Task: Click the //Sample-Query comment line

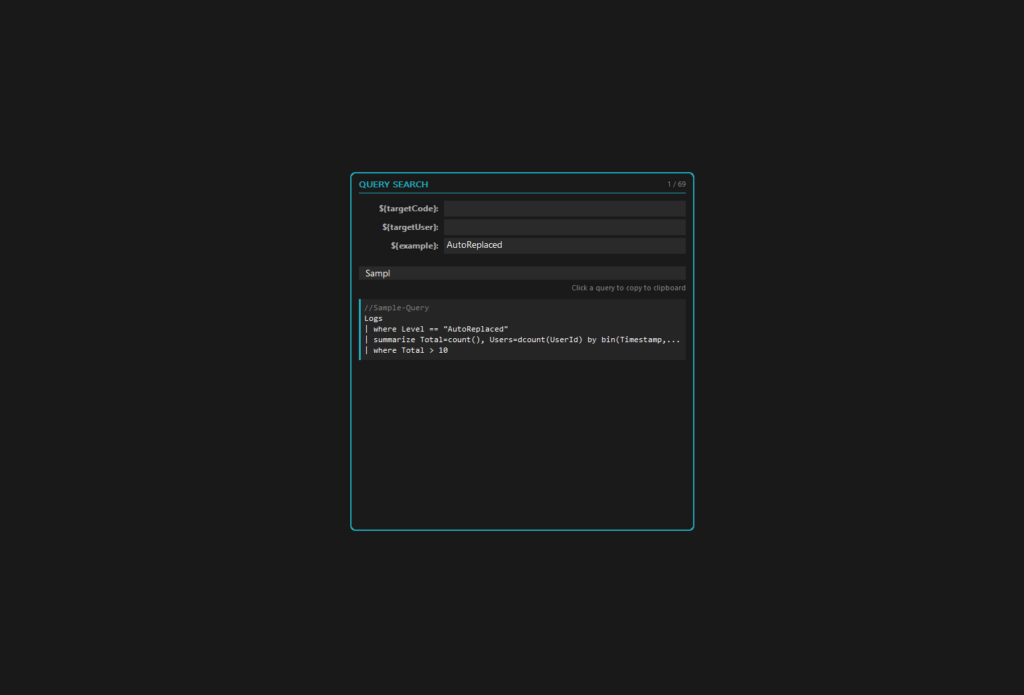Action: point(396,308)
